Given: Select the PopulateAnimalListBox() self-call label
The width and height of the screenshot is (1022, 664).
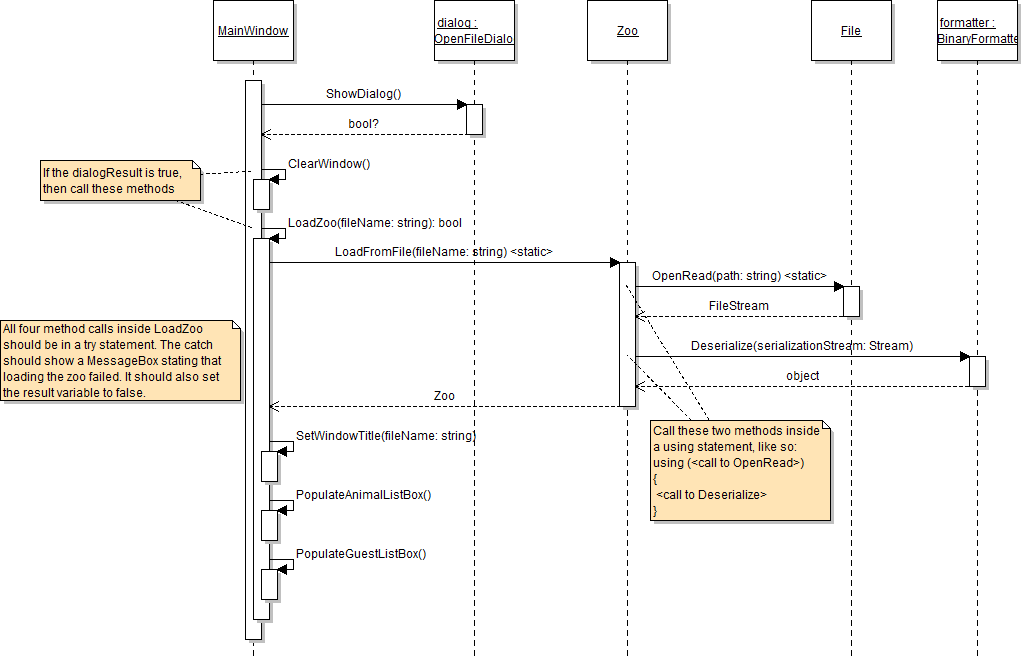Looking at the screenshot, I should (x=363, y=495).
